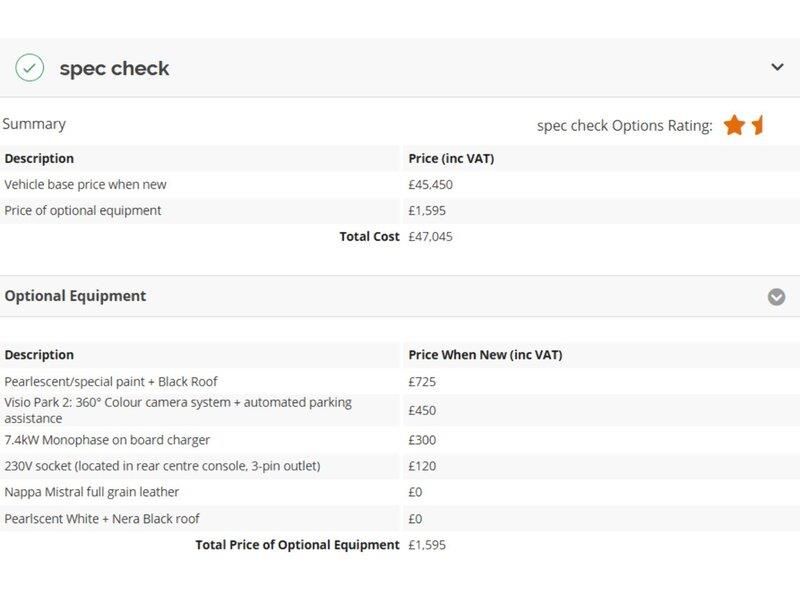Click the first full orange rating star

click(x=734, y=125)
